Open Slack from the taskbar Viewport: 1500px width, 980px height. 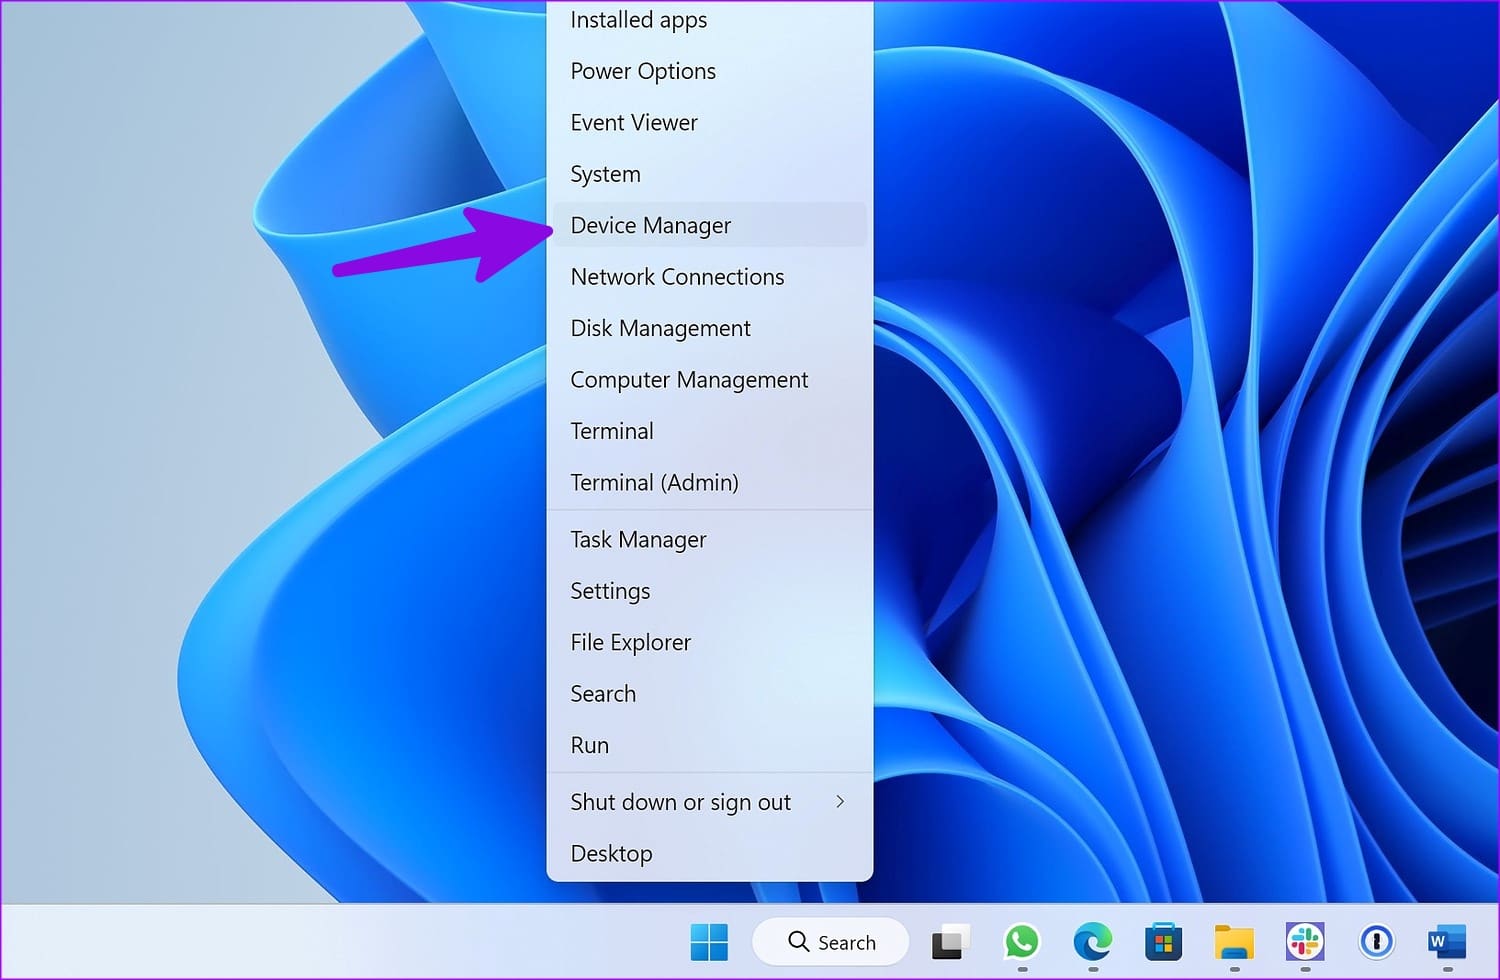pyautogui.click(x=1305, y=941)
